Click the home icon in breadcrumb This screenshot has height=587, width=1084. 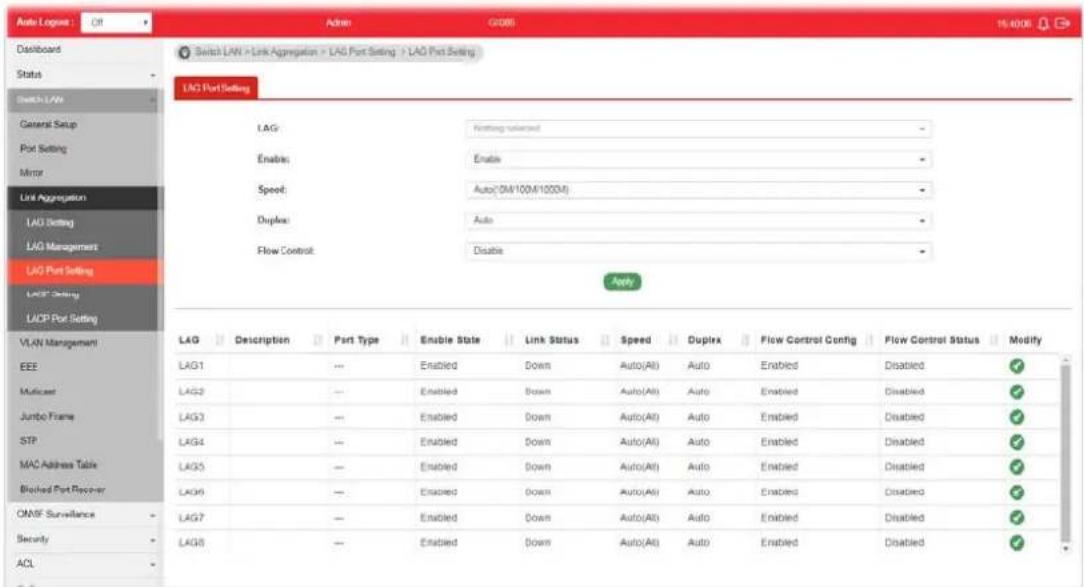[x=184, y=53]
